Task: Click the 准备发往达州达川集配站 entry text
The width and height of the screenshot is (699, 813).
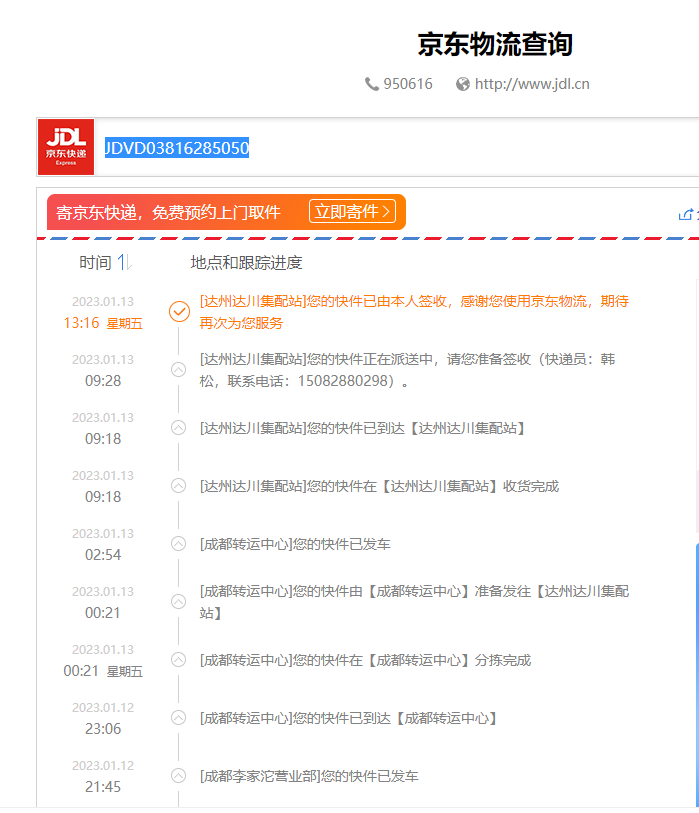Action: tap(414, 602)
